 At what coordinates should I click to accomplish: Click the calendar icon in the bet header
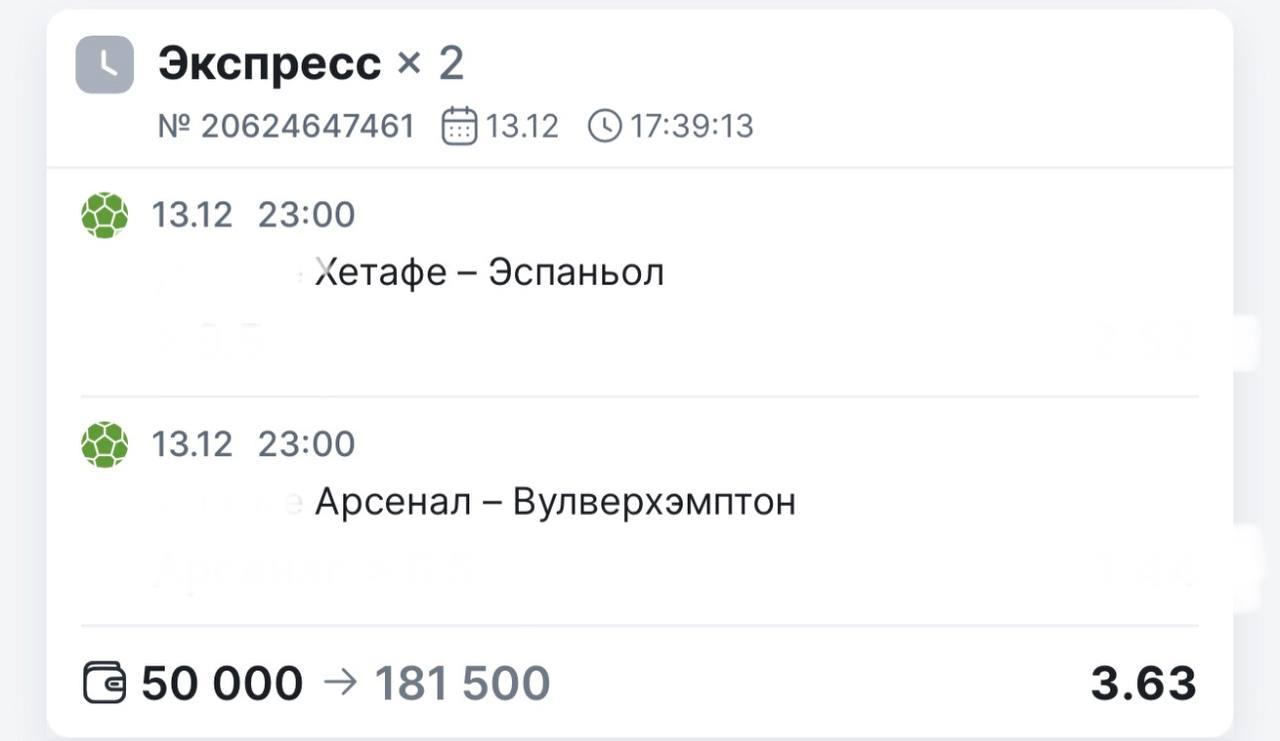point(459,127)
